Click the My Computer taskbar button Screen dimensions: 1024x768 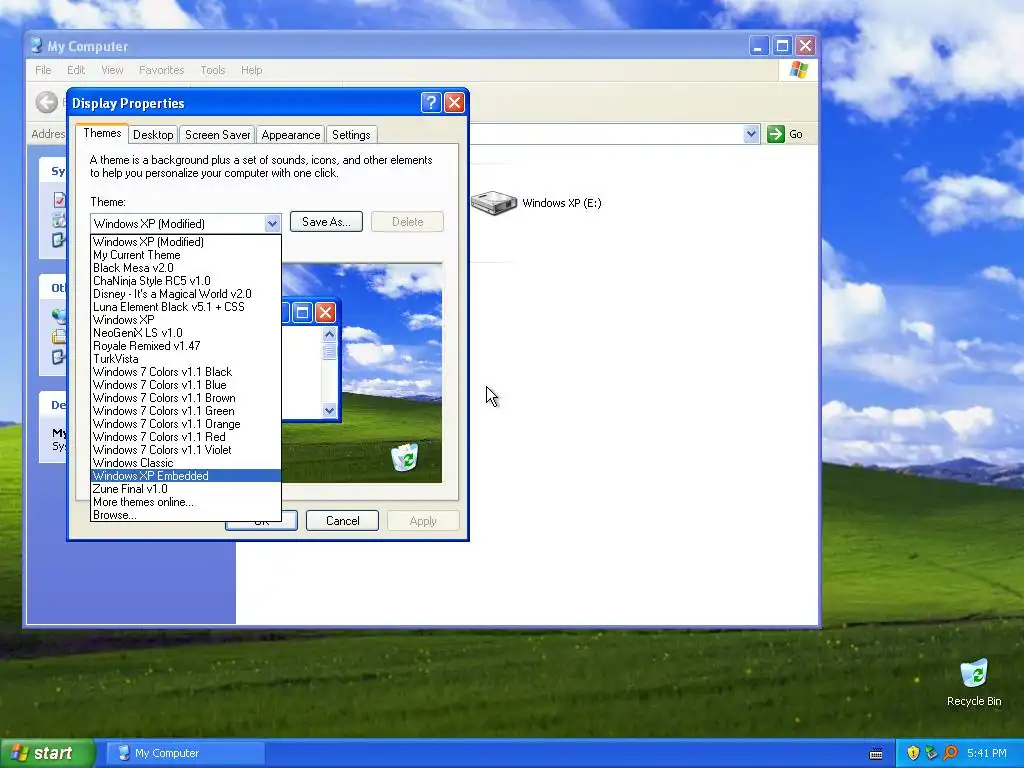coord(185,753)
